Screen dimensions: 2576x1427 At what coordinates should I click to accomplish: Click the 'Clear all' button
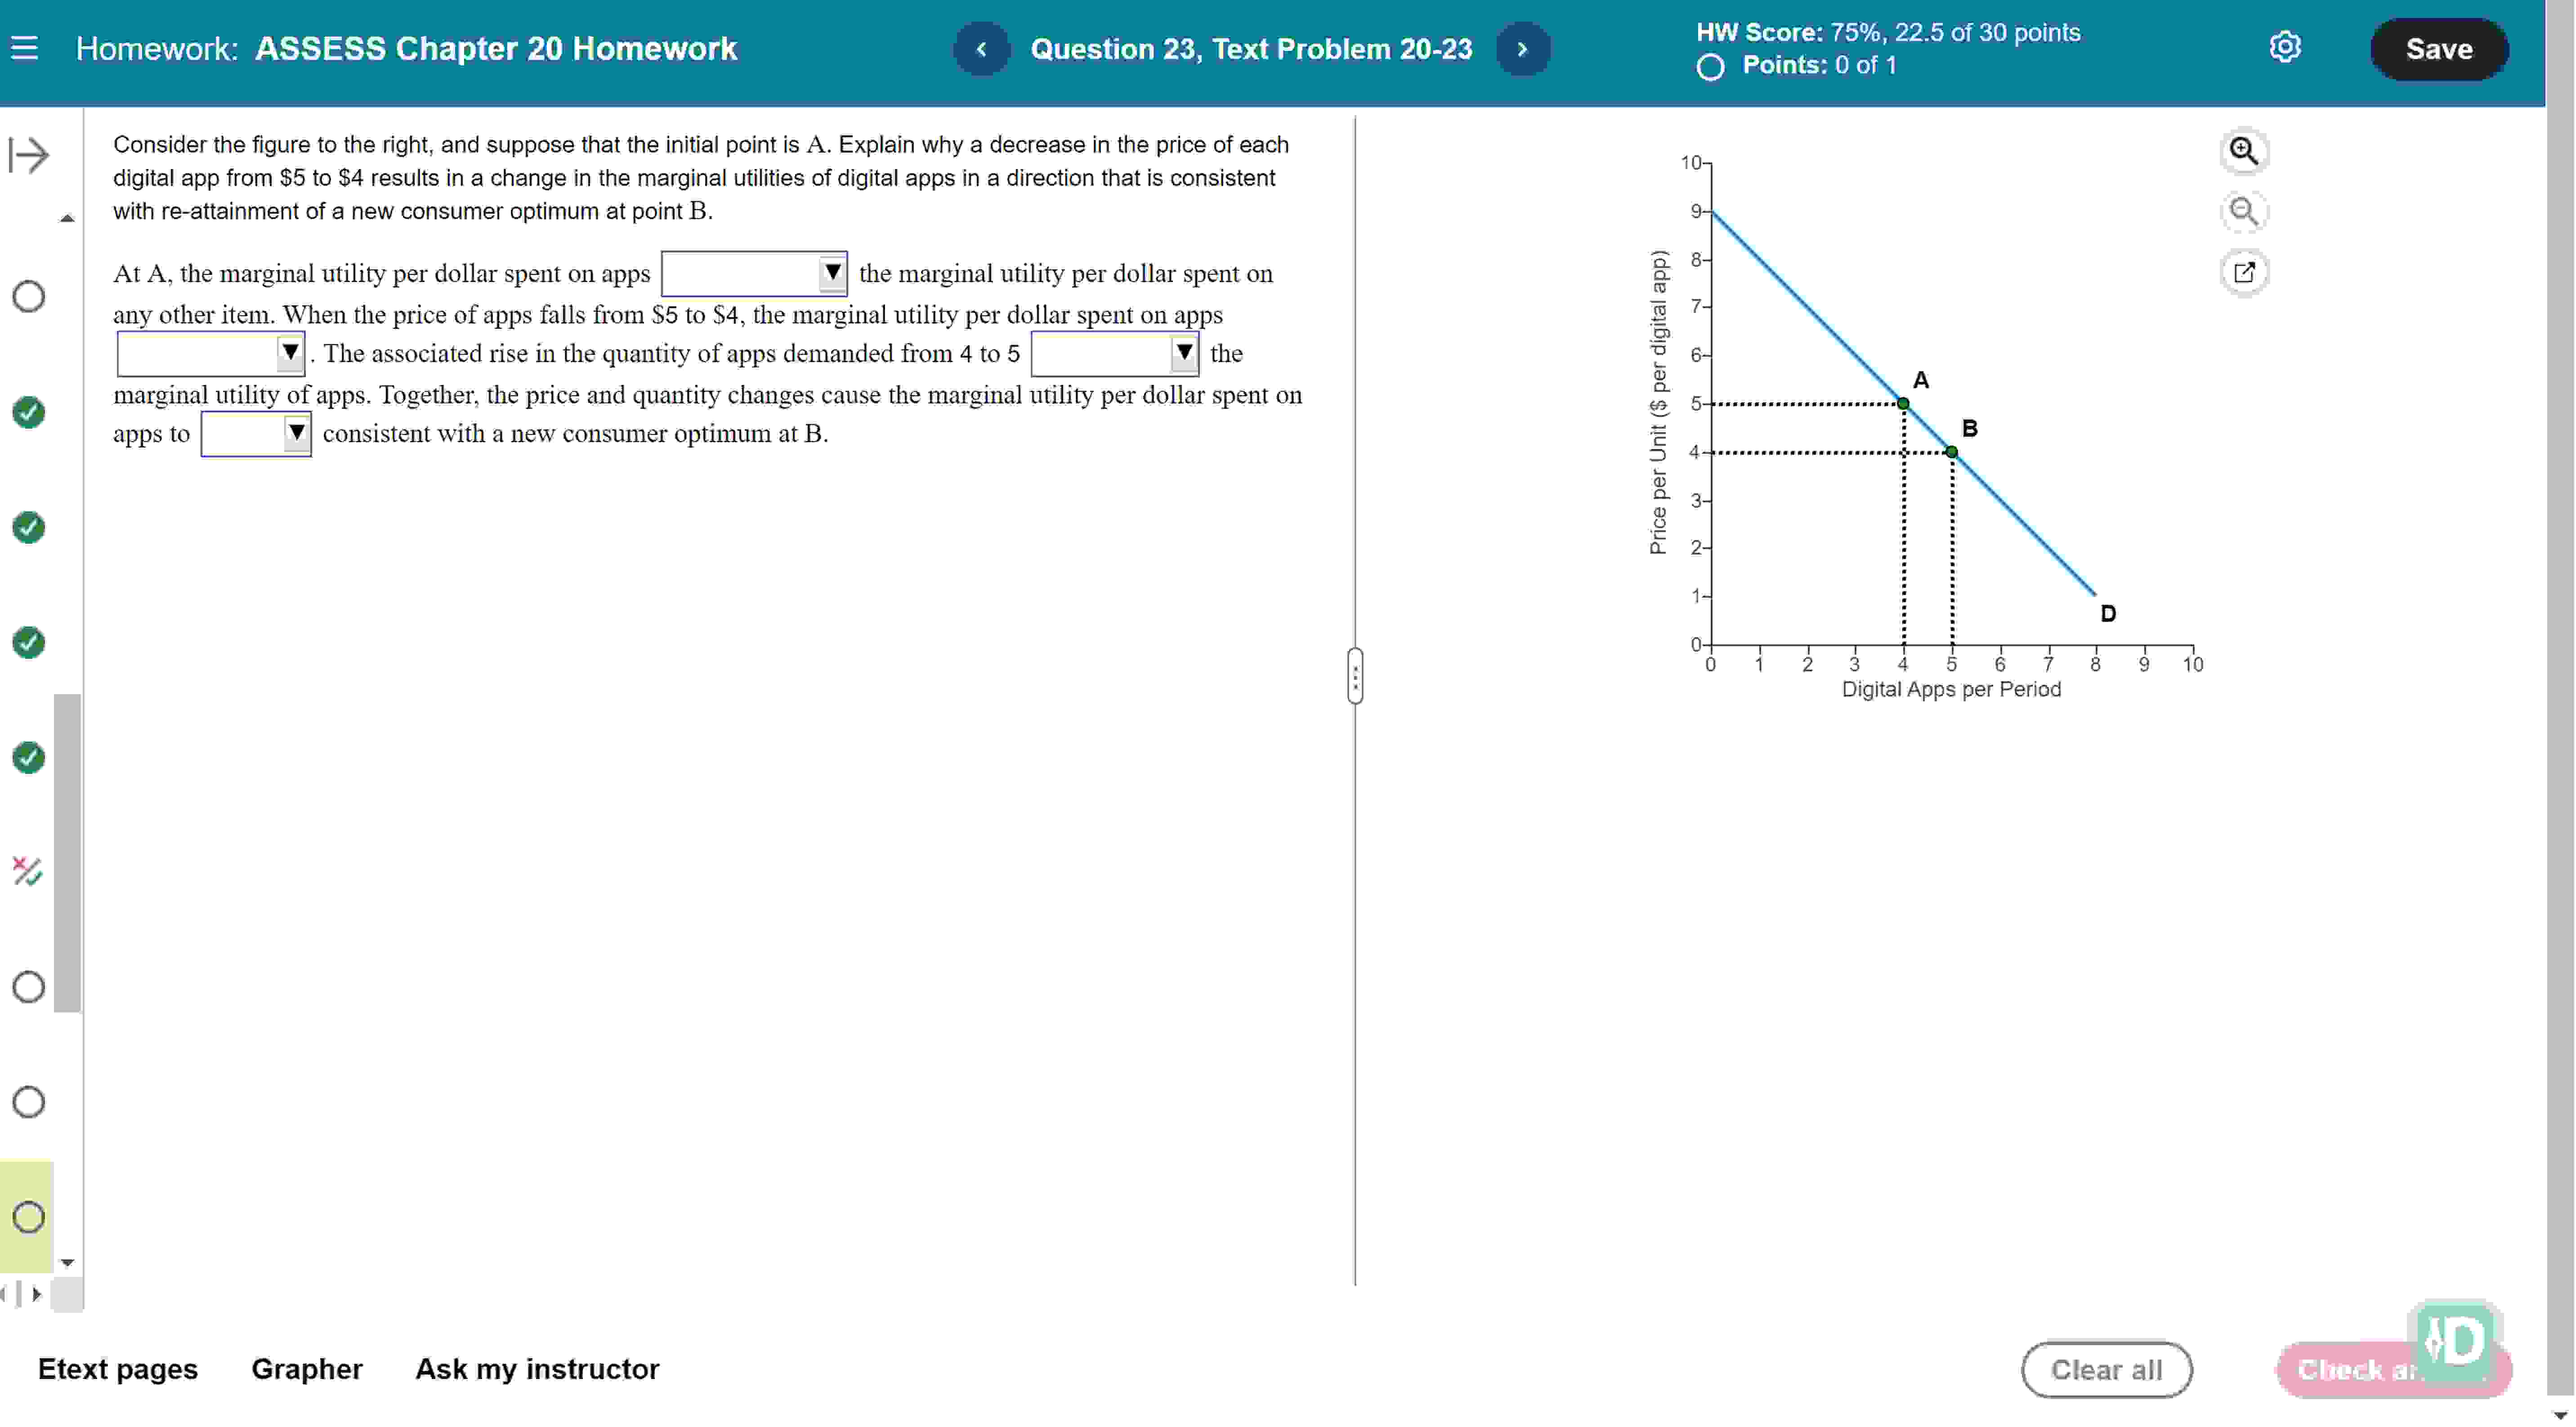pos(2107,1369)
